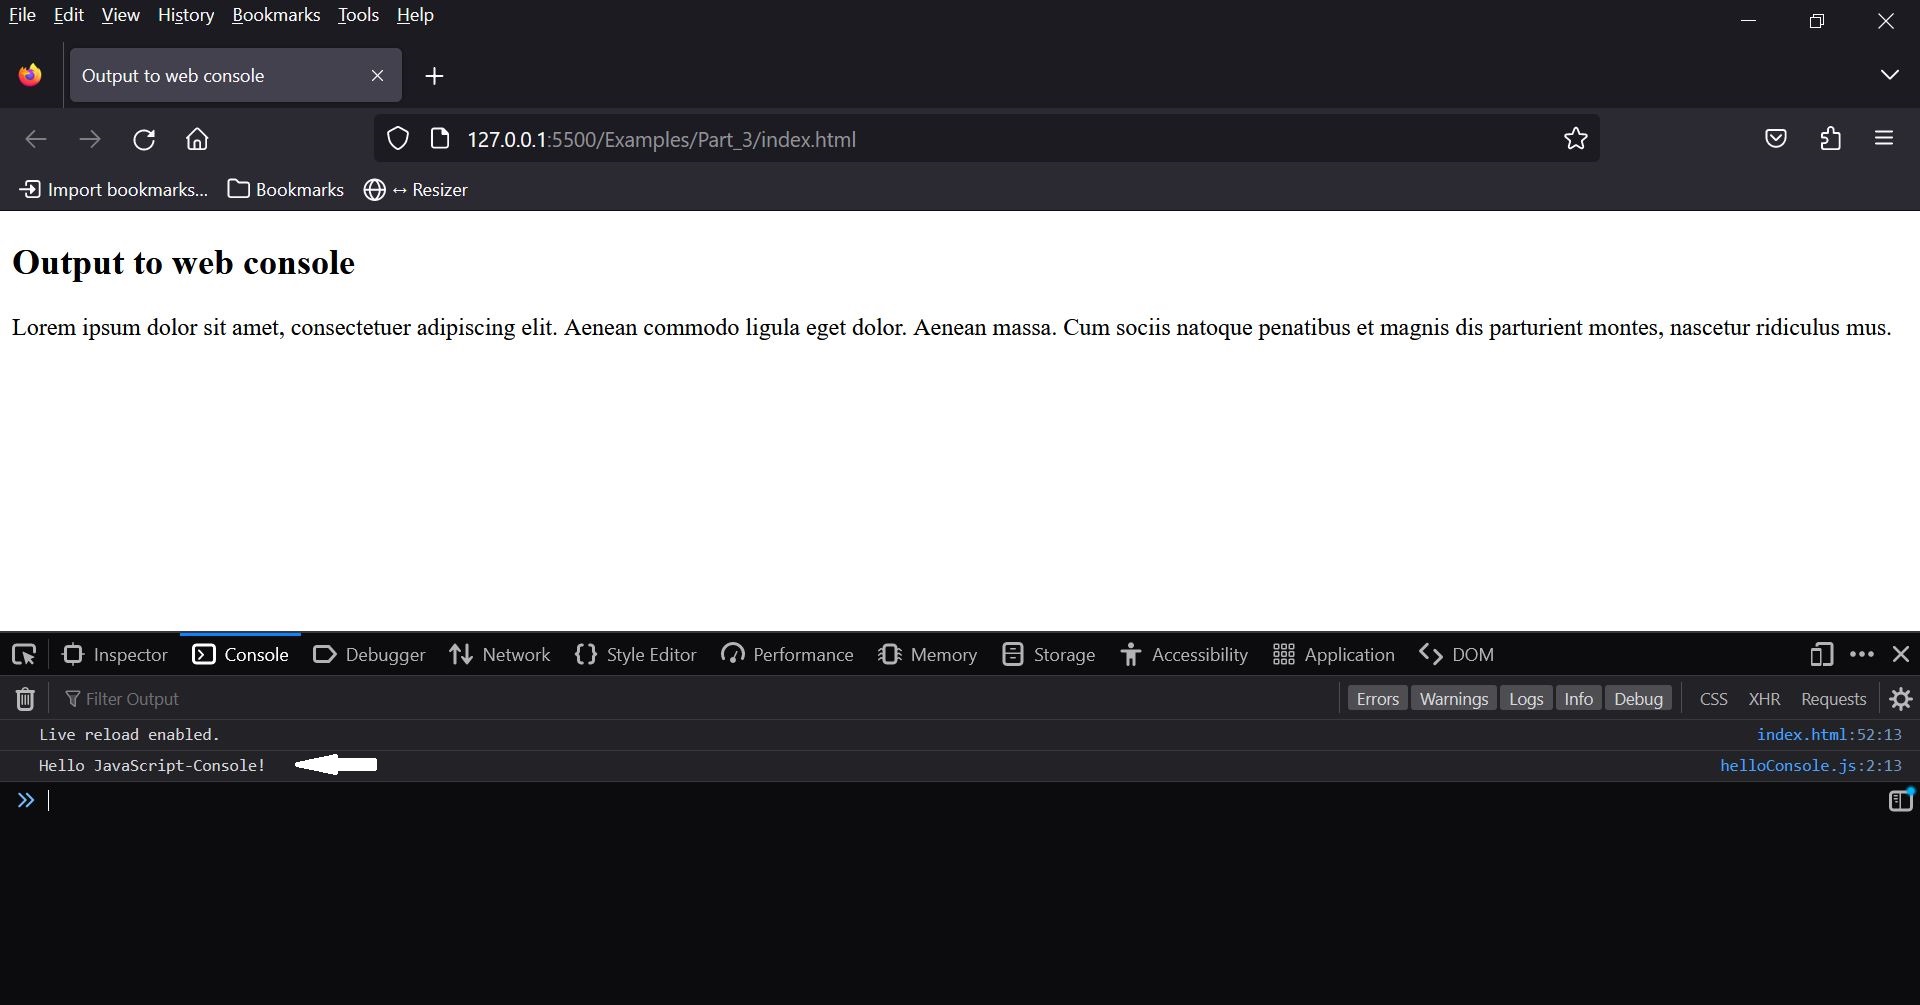Viewport: 1920px width, 1005px height.
Task: Open the Firefox application menu
Action: [1884, 138]
